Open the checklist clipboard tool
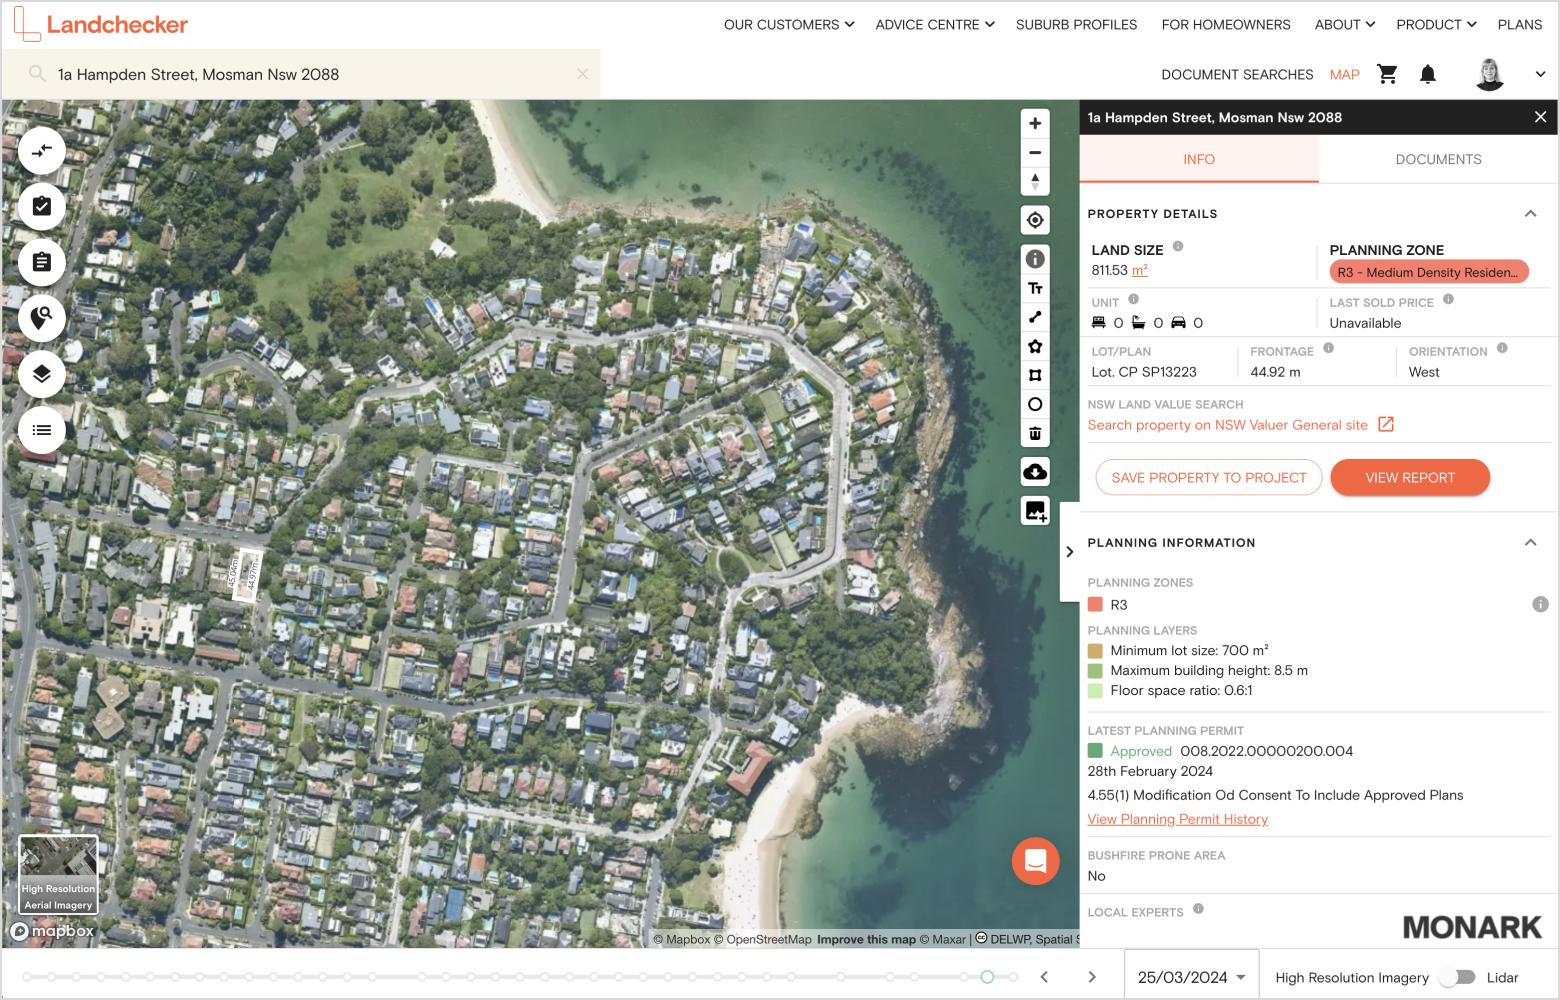The width and height of the screenshot is (1560, 1000). [42, 207]
